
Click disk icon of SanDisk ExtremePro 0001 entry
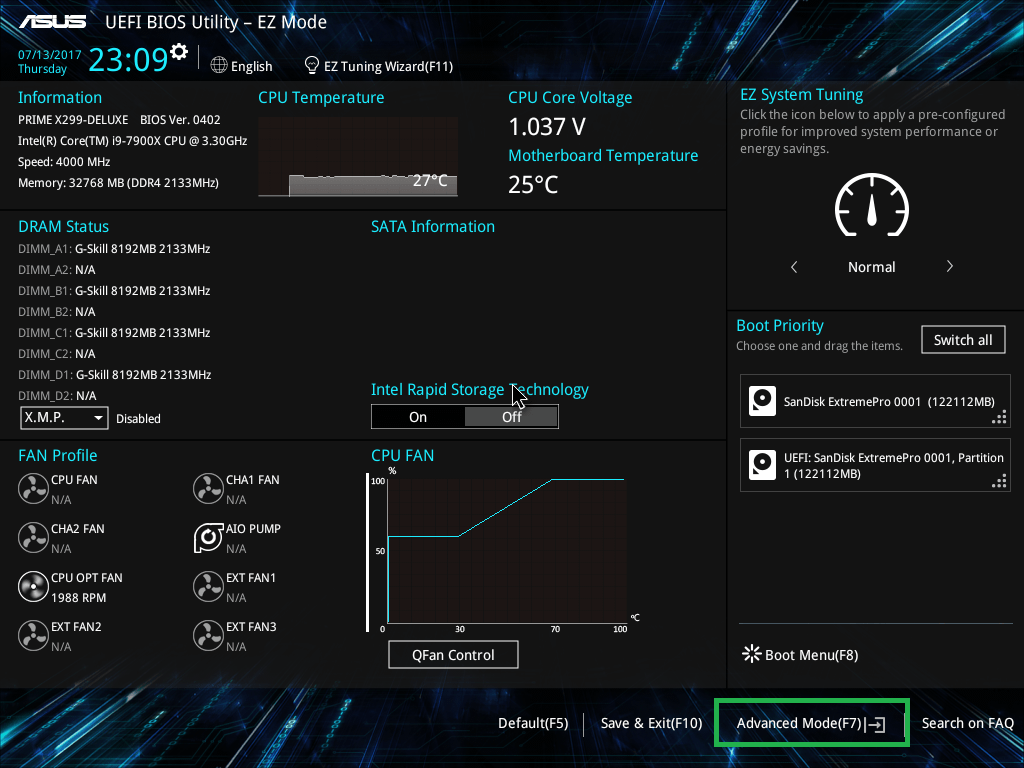(762, 401)
